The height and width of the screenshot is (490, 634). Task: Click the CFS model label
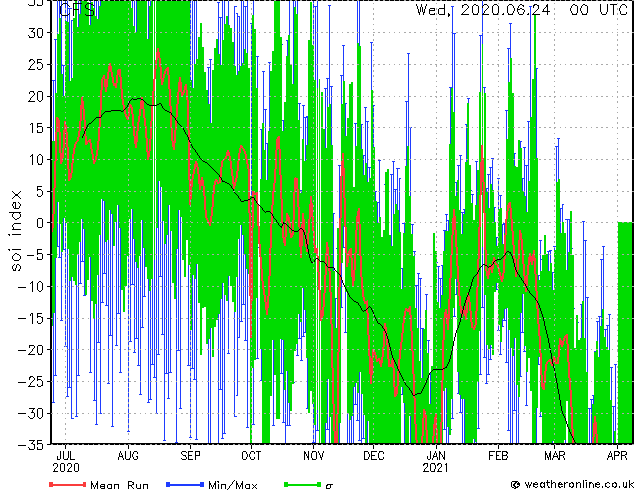[77, 10]
